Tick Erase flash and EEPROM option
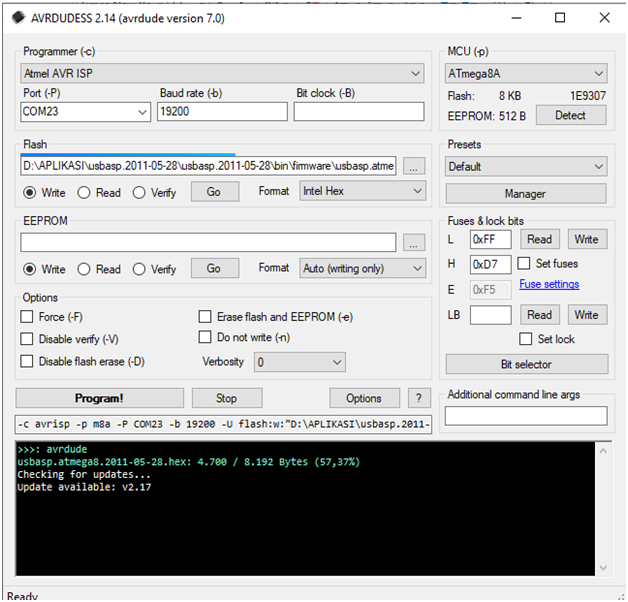This screenshot has height=602, width=628. pyautogui.click(x=207, y=317)
